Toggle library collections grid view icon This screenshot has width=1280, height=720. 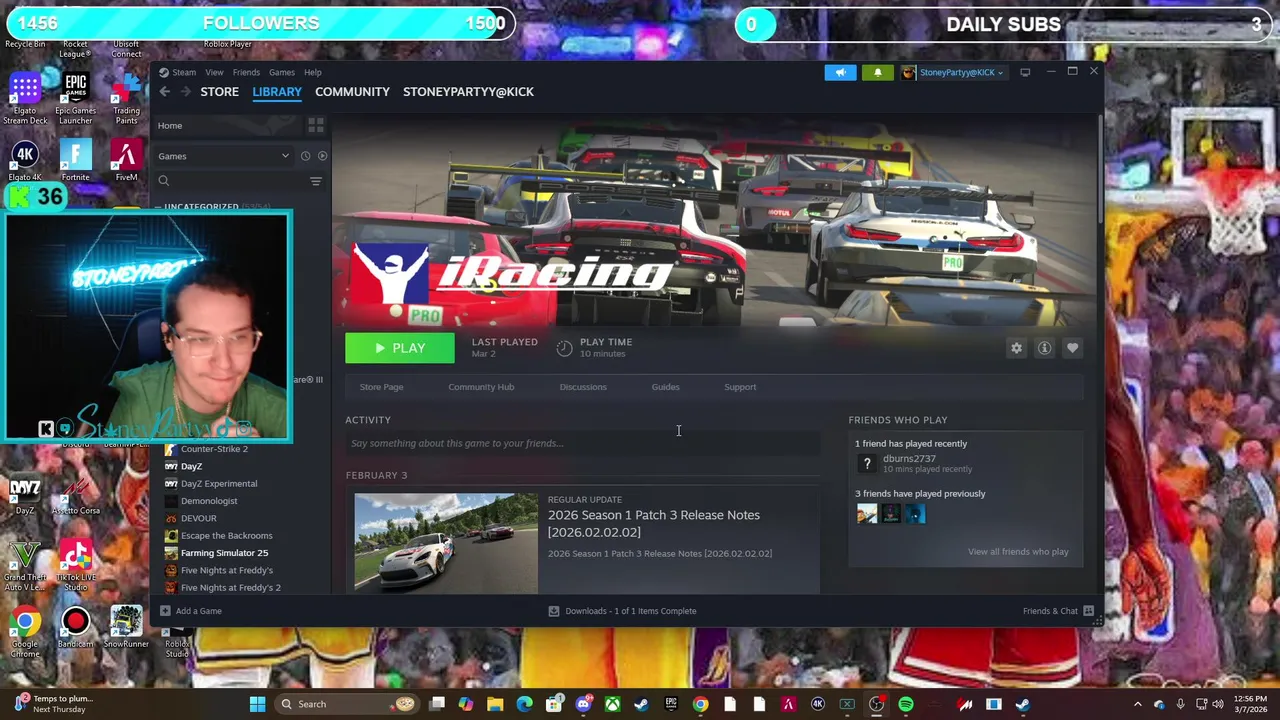(x=315, y=126)
